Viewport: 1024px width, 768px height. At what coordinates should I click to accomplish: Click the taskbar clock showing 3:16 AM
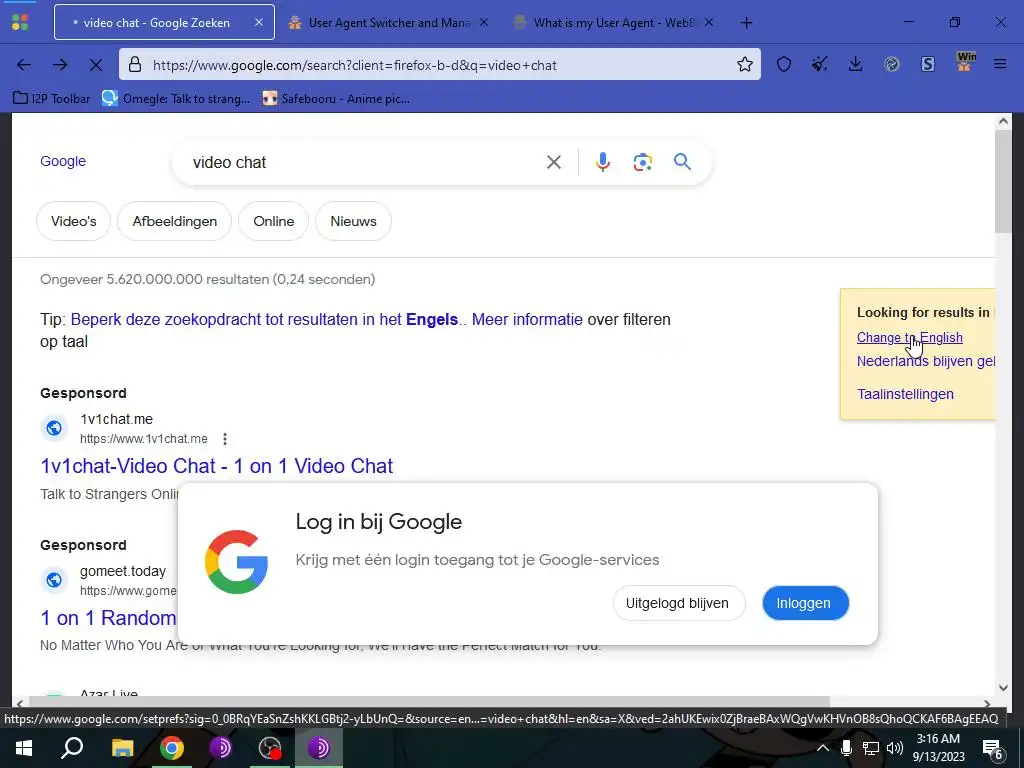tap(938, 748)
